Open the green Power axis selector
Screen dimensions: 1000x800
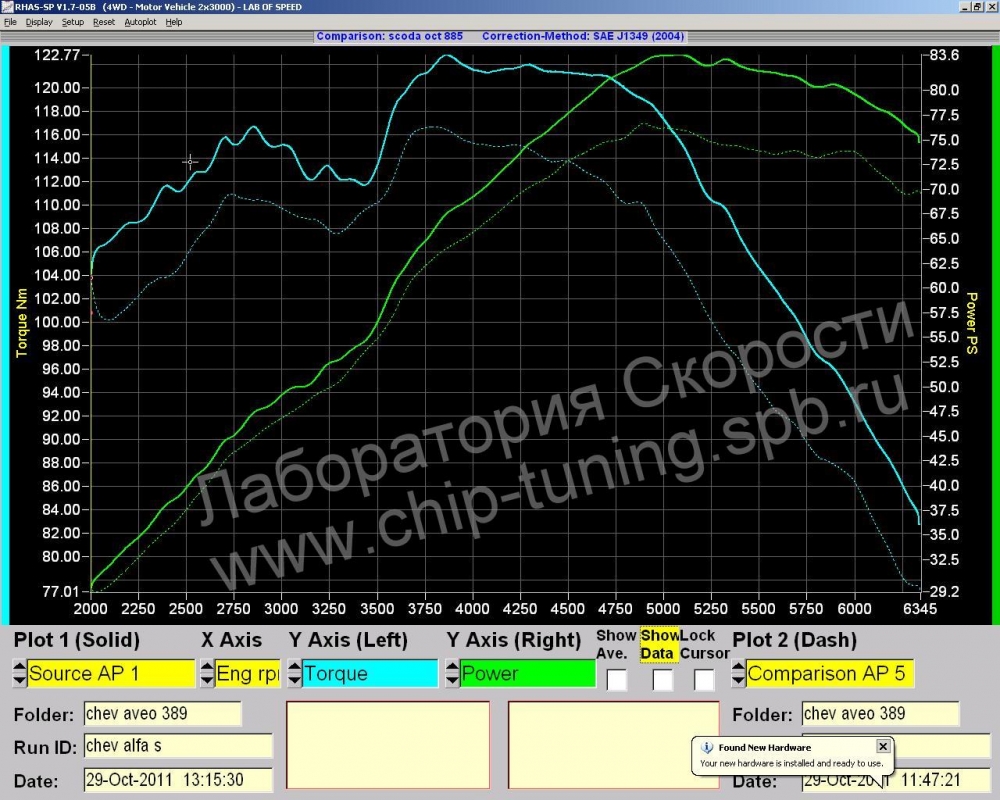click(525, 673)
